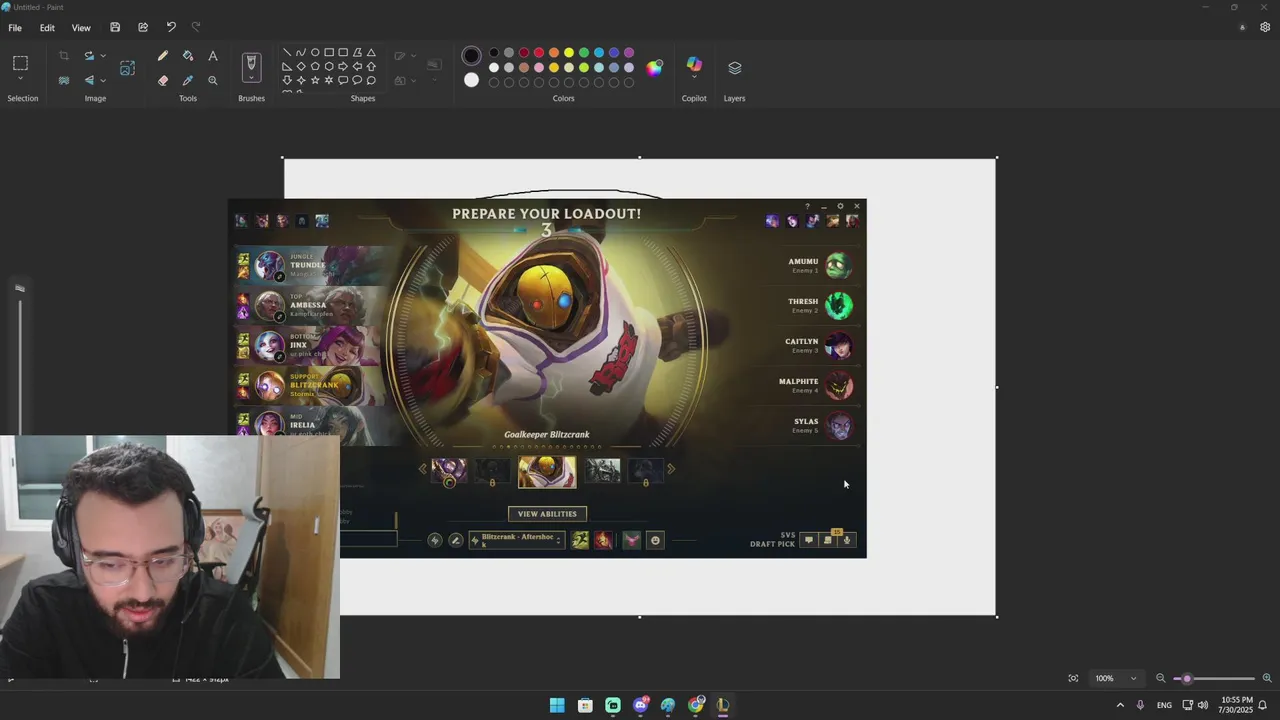
Task: Open the Blitzcrank - Aftershock rune page dropdown
Action: click(x=517, y=540)
